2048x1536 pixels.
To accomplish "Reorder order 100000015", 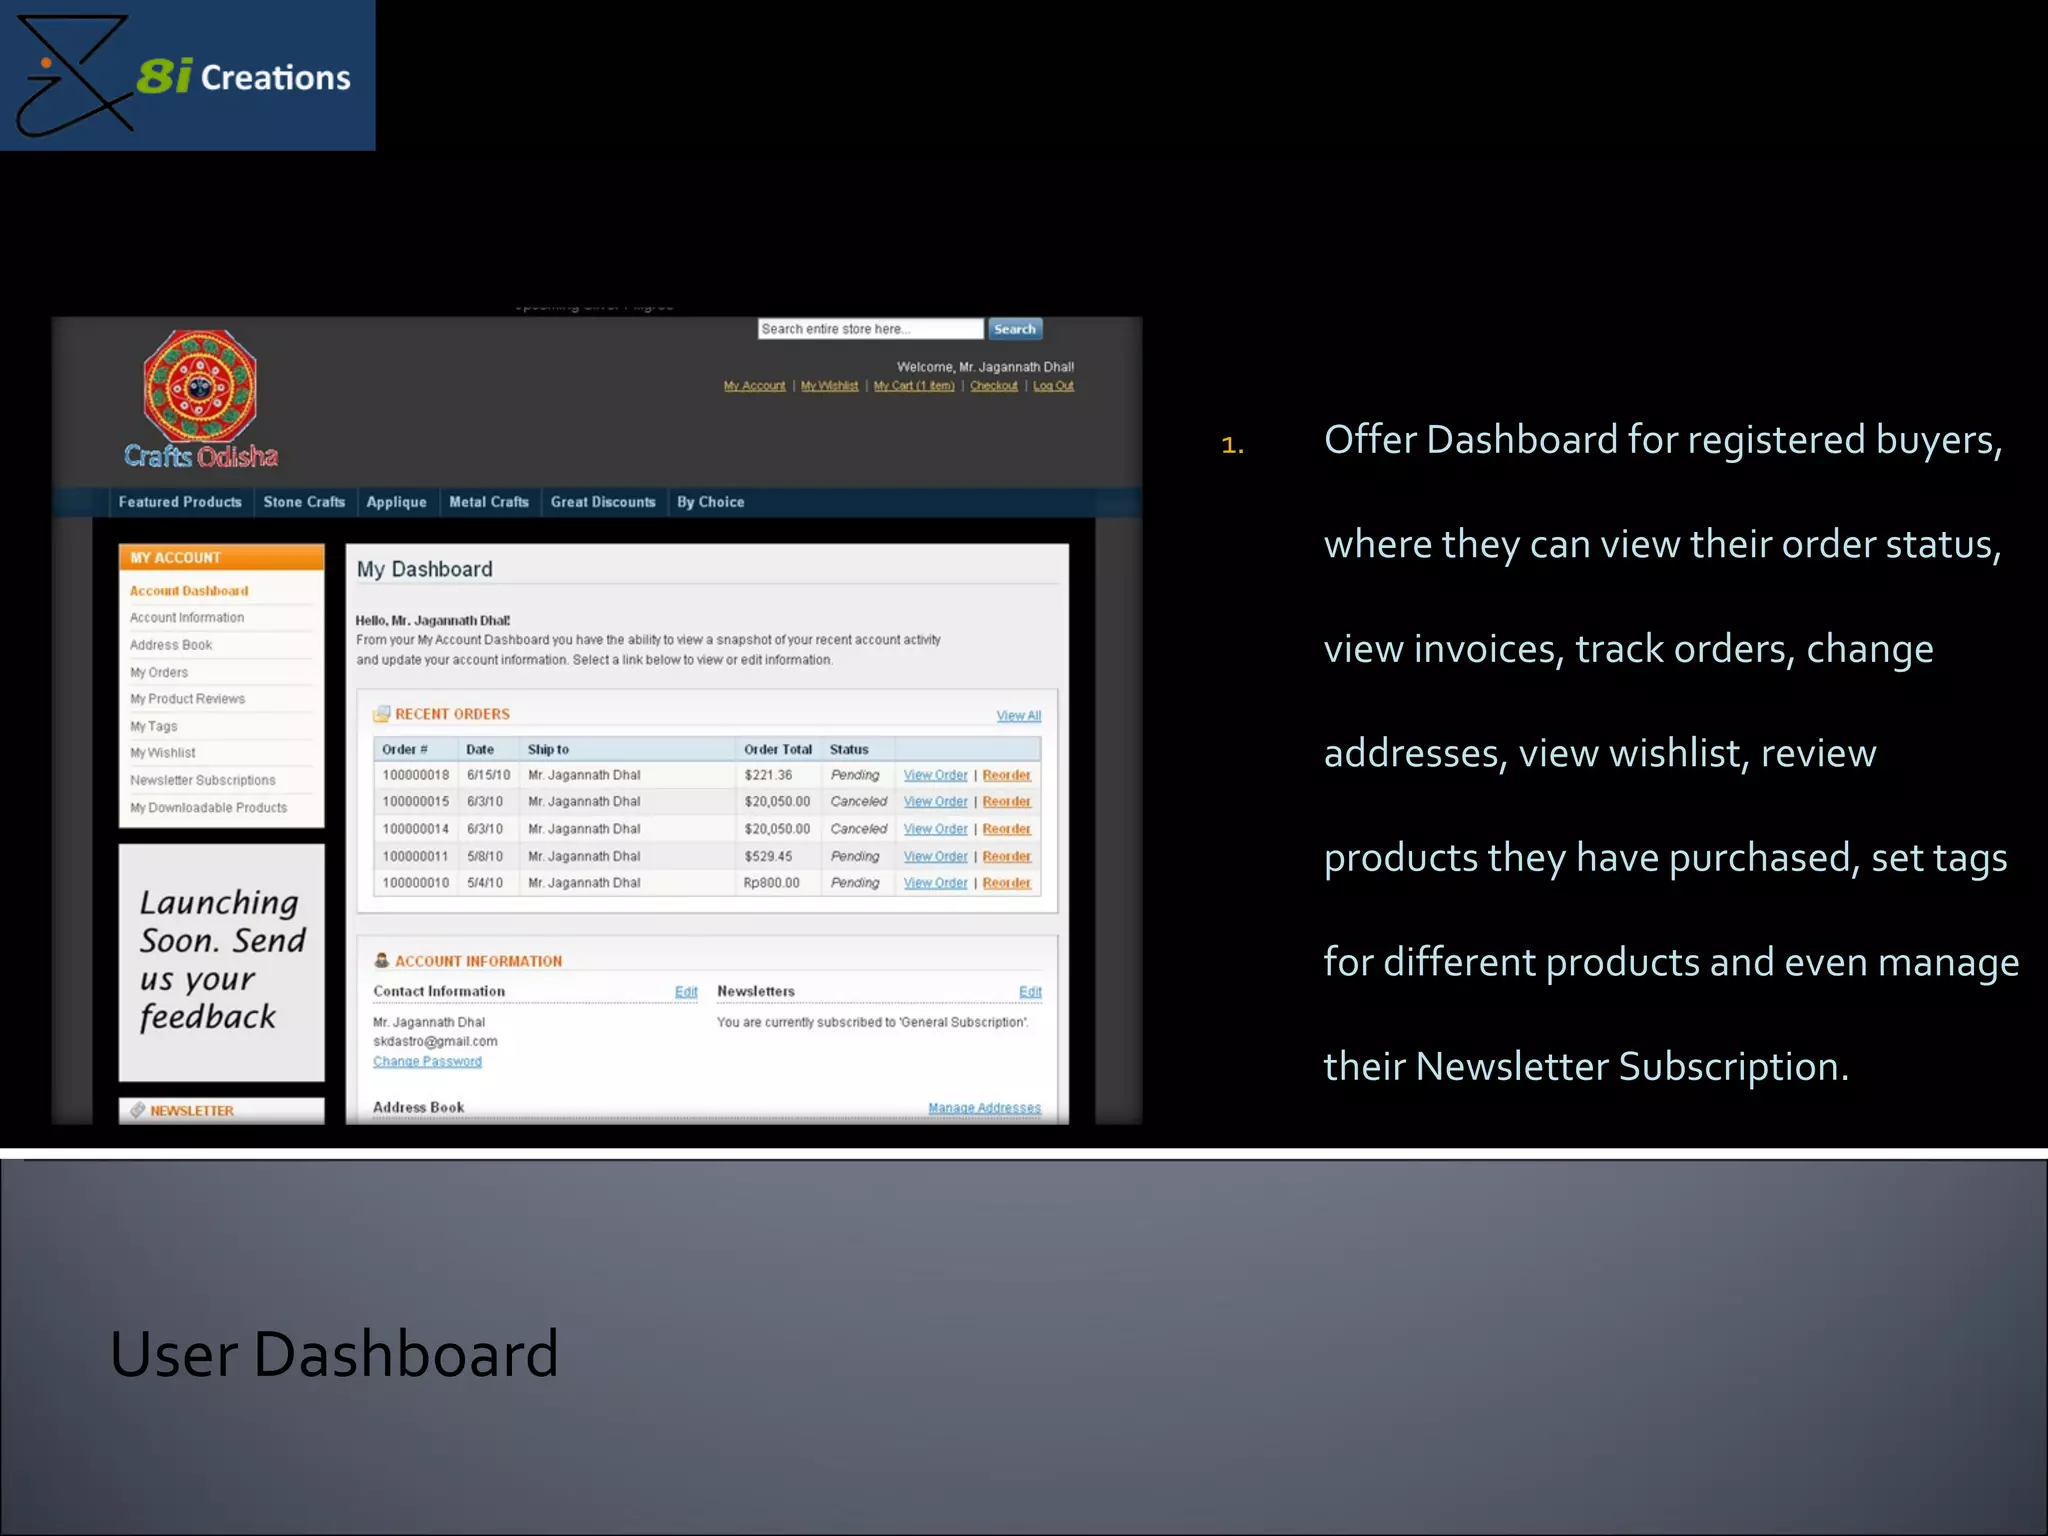I will point(1006,802).
